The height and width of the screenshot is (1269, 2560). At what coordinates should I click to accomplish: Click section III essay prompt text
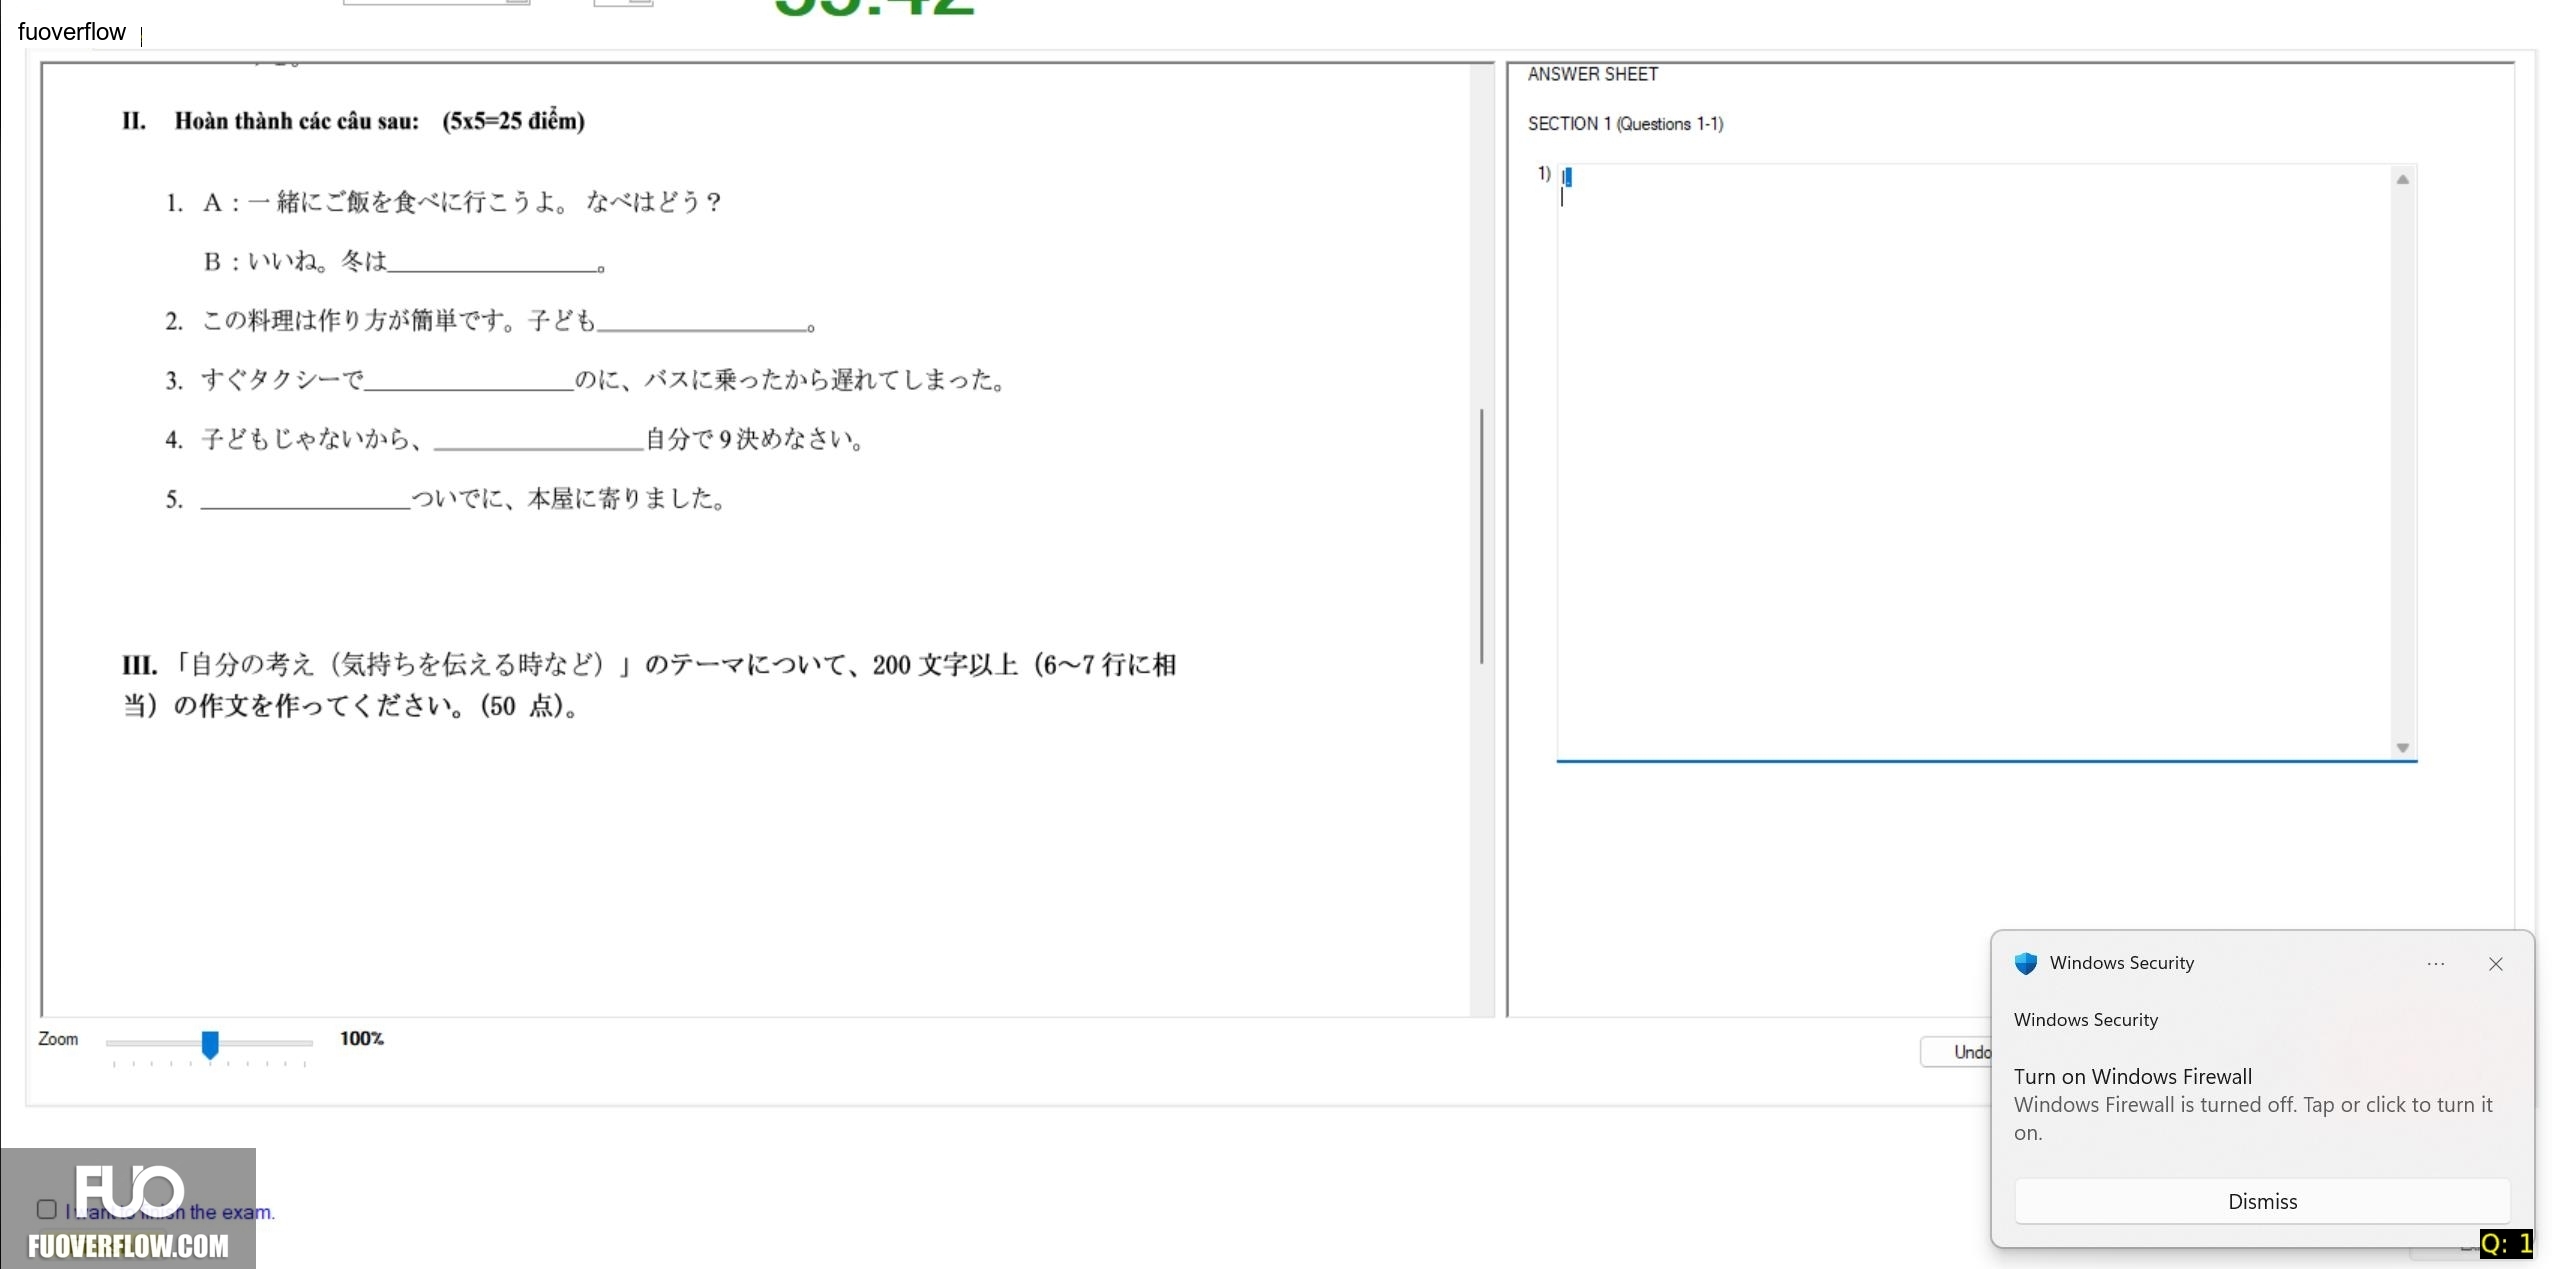(650, 685)
